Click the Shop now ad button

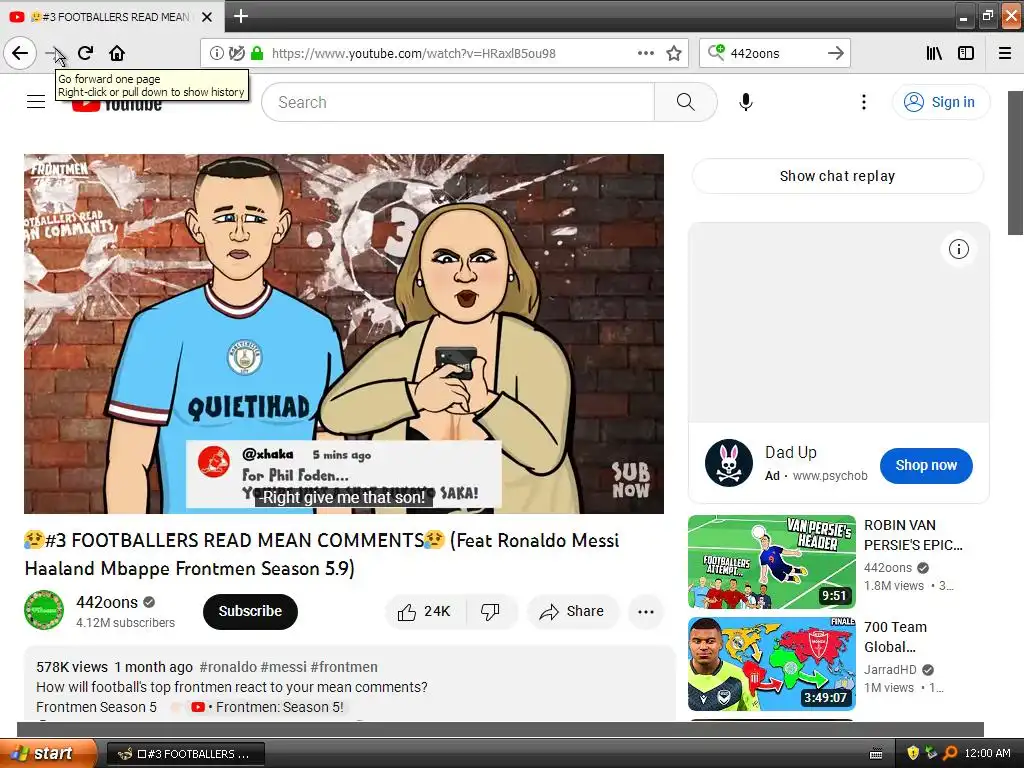tap(926, 466)
